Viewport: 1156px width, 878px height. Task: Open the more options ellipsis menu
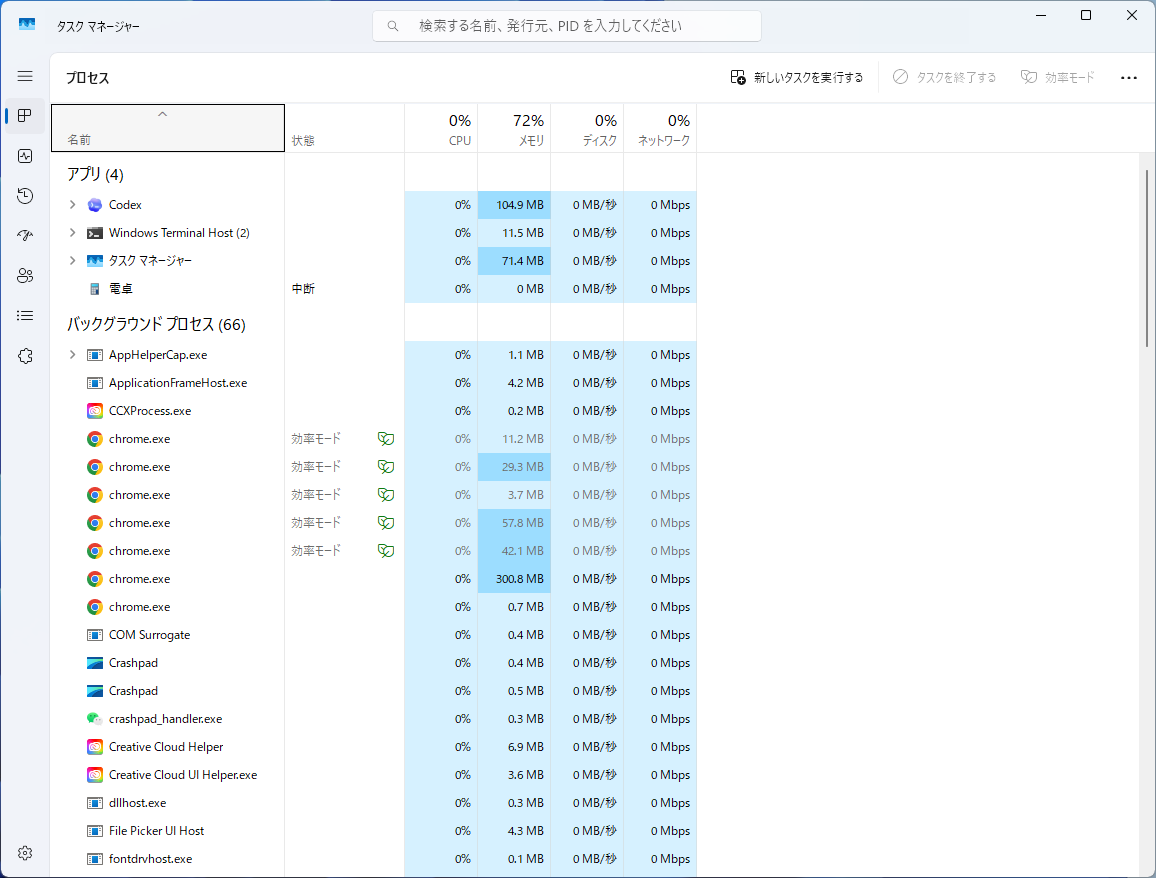point(1129,77)
